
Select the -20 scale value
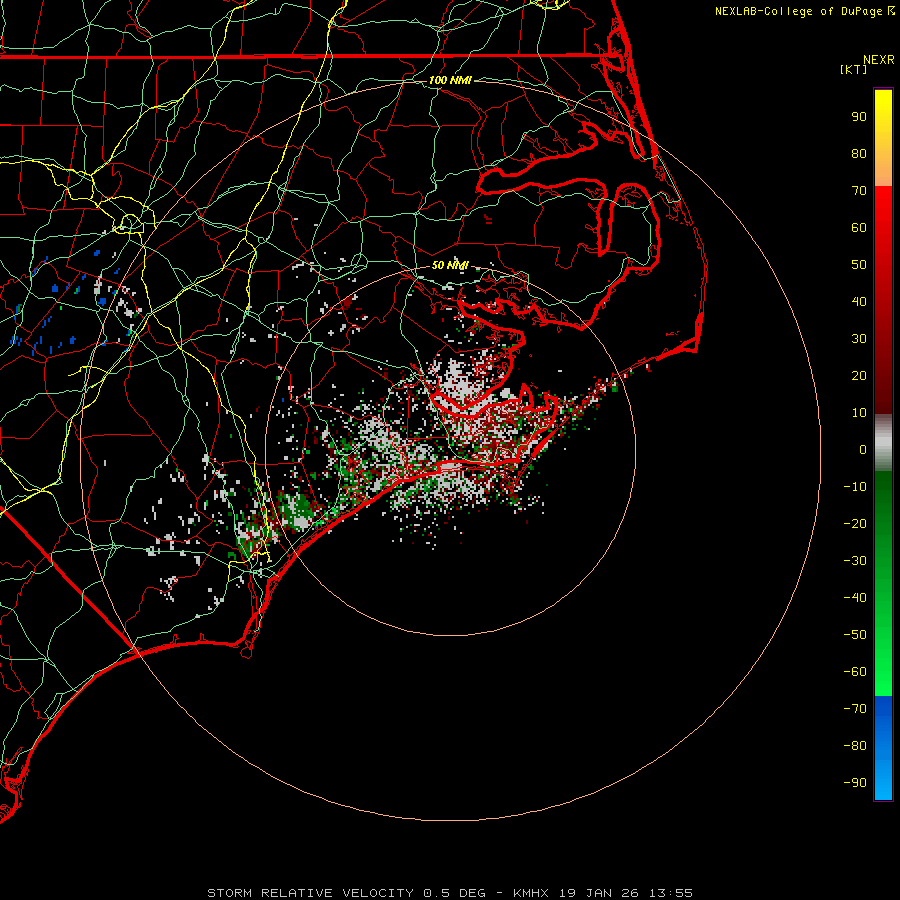(x=855, y=524)
